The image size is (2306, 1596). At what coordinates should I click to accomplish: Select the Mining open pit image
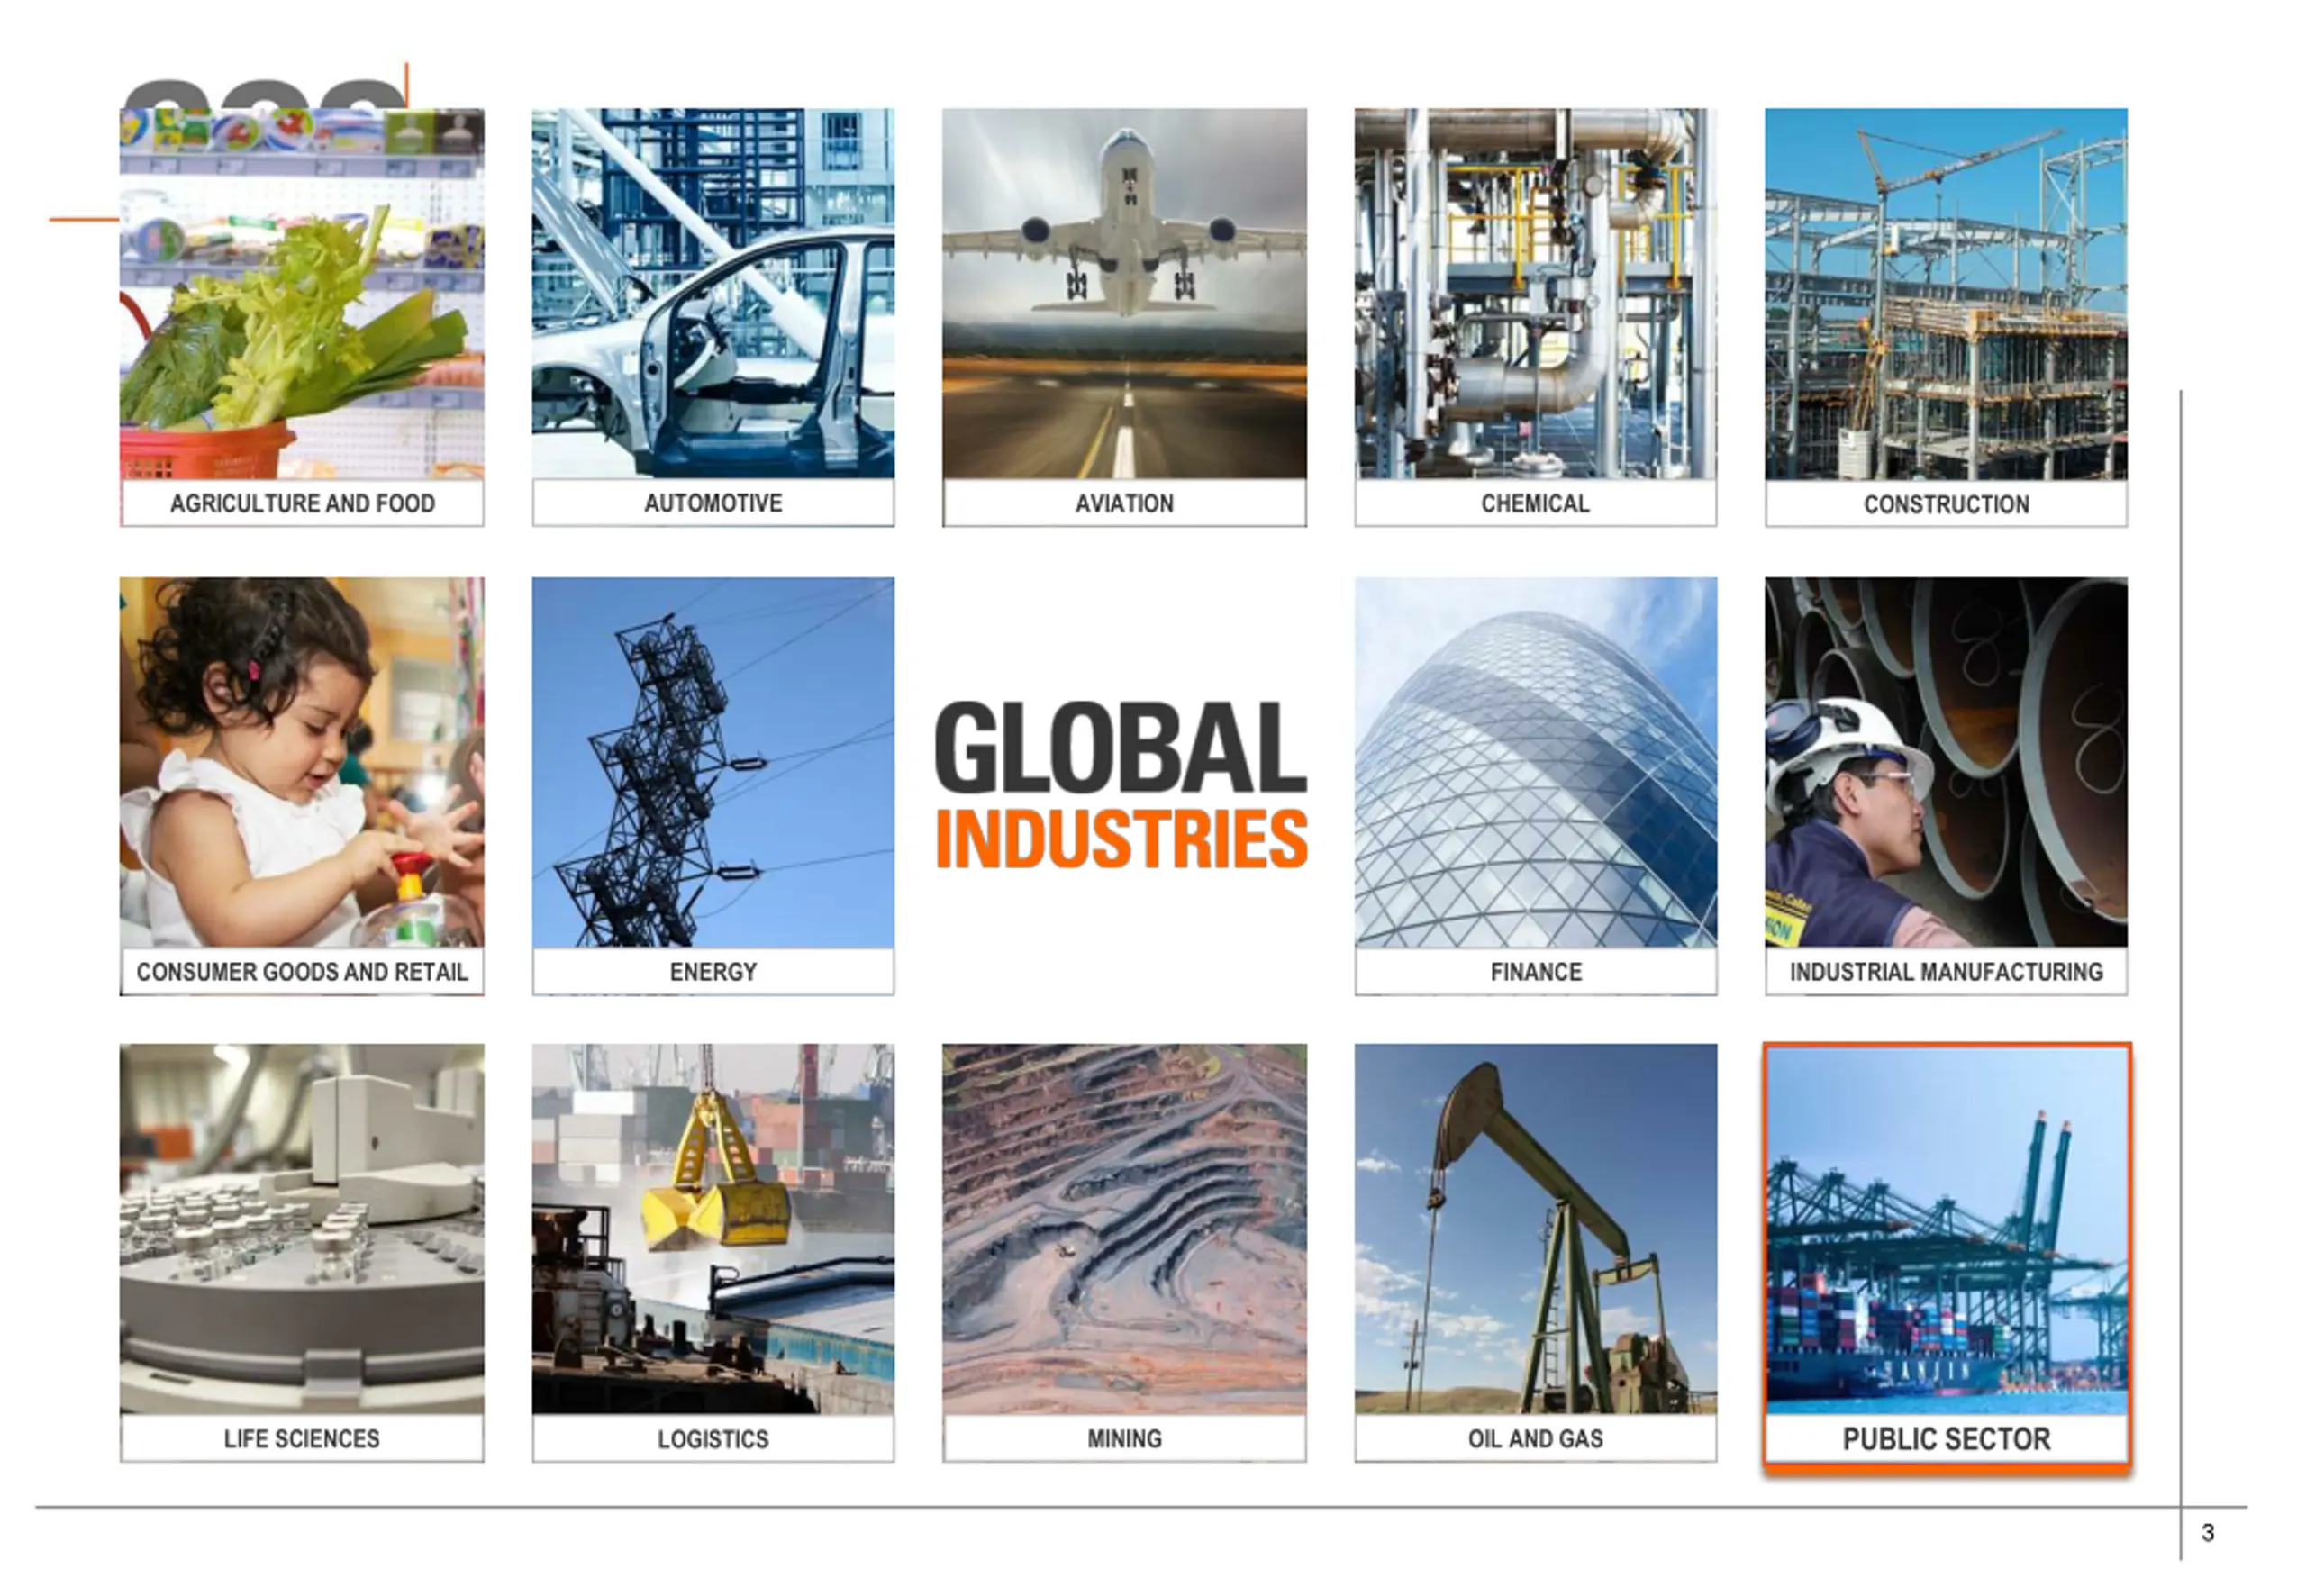tap(1124, 1229)
